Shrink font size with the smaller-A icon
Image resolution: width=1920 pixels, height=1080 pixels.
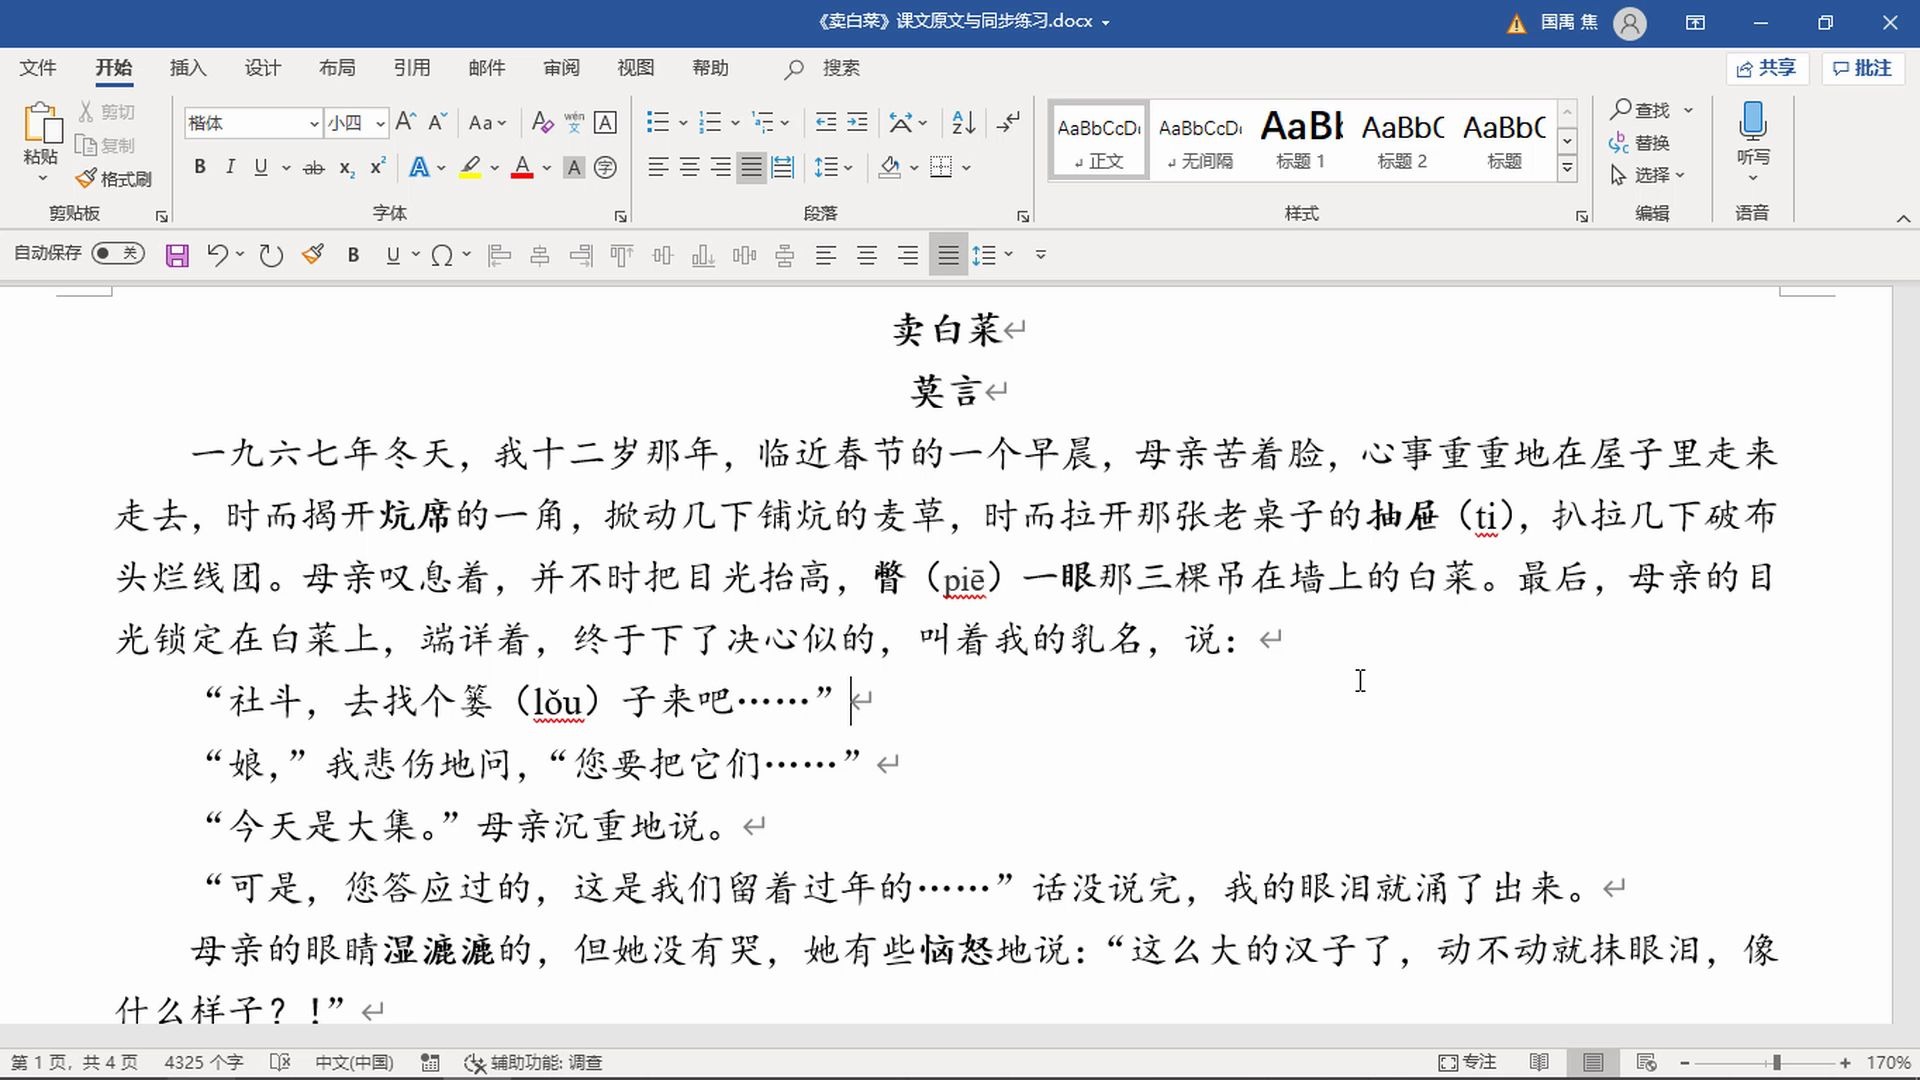point(437,122)
